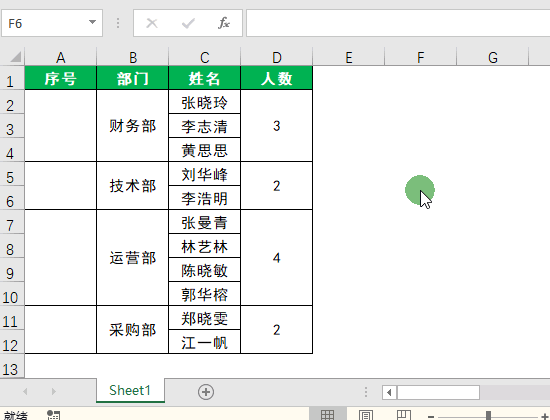The width and height of the screenshot is (550, 420).
Task: Open the Insert Function fx dialog
Action: [x=224, y=23]
